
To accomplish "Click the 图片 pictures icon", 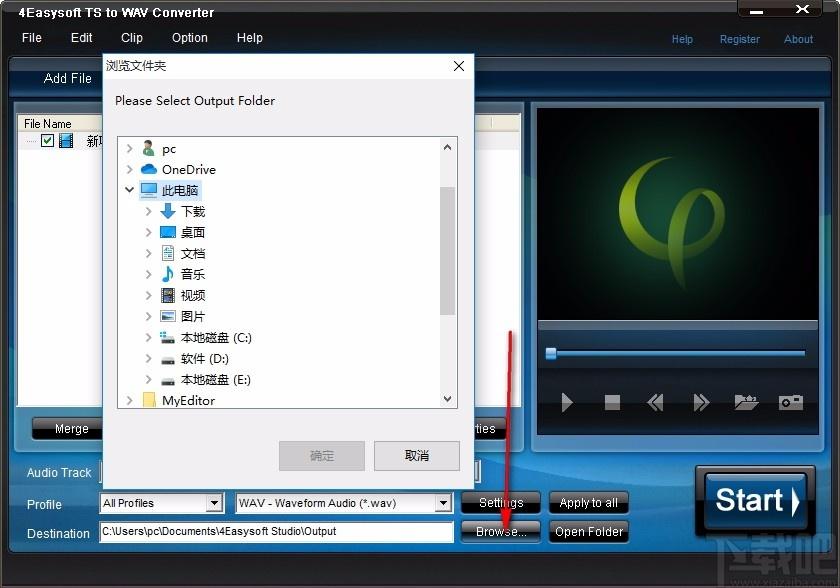I will 168,316.
